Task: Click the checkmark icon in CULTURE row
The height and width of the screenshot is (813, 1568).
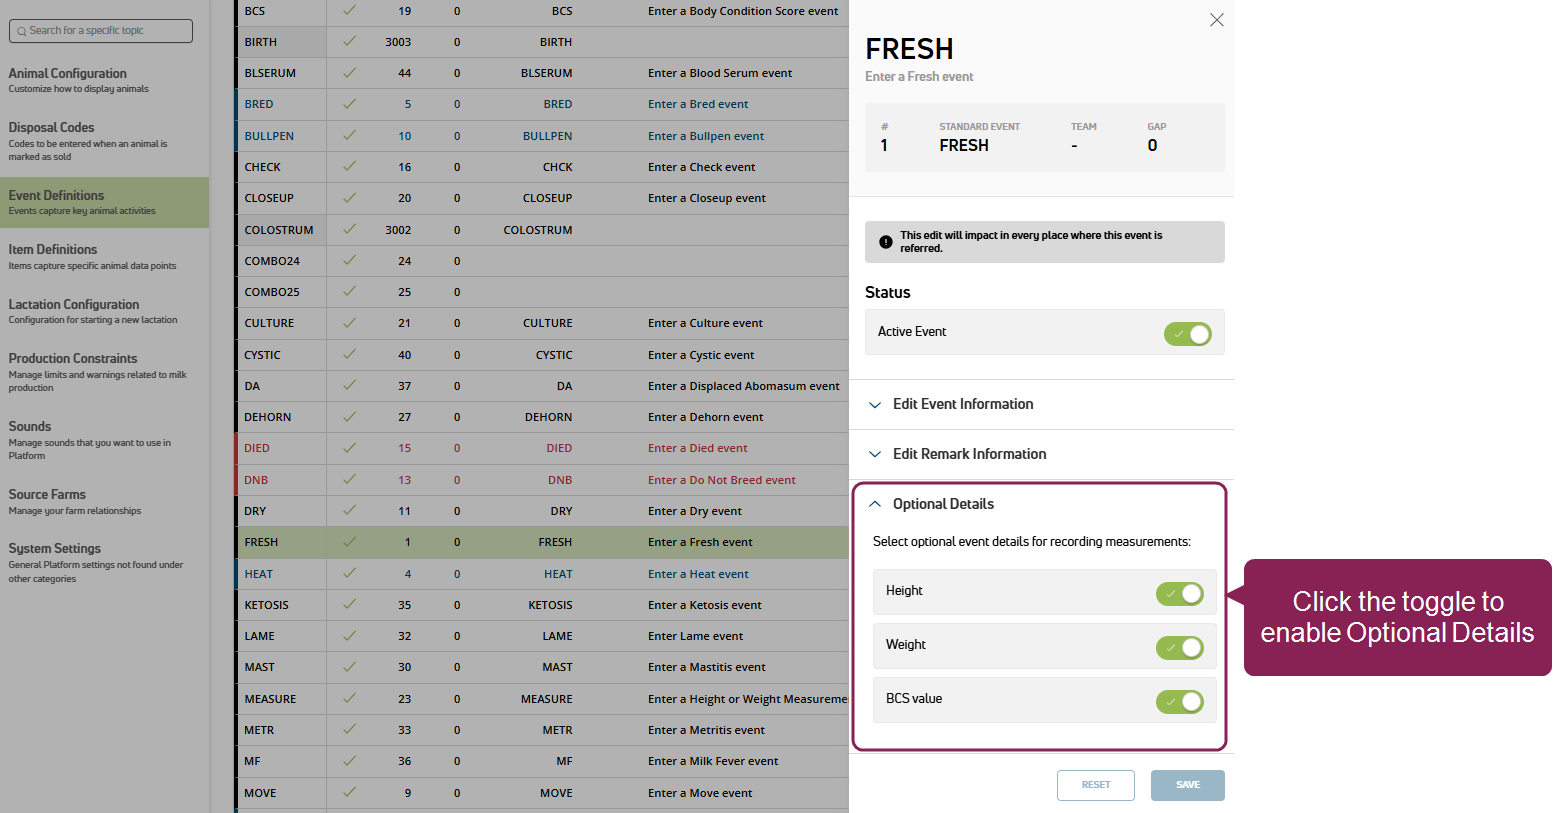Action: coord(349,323)
